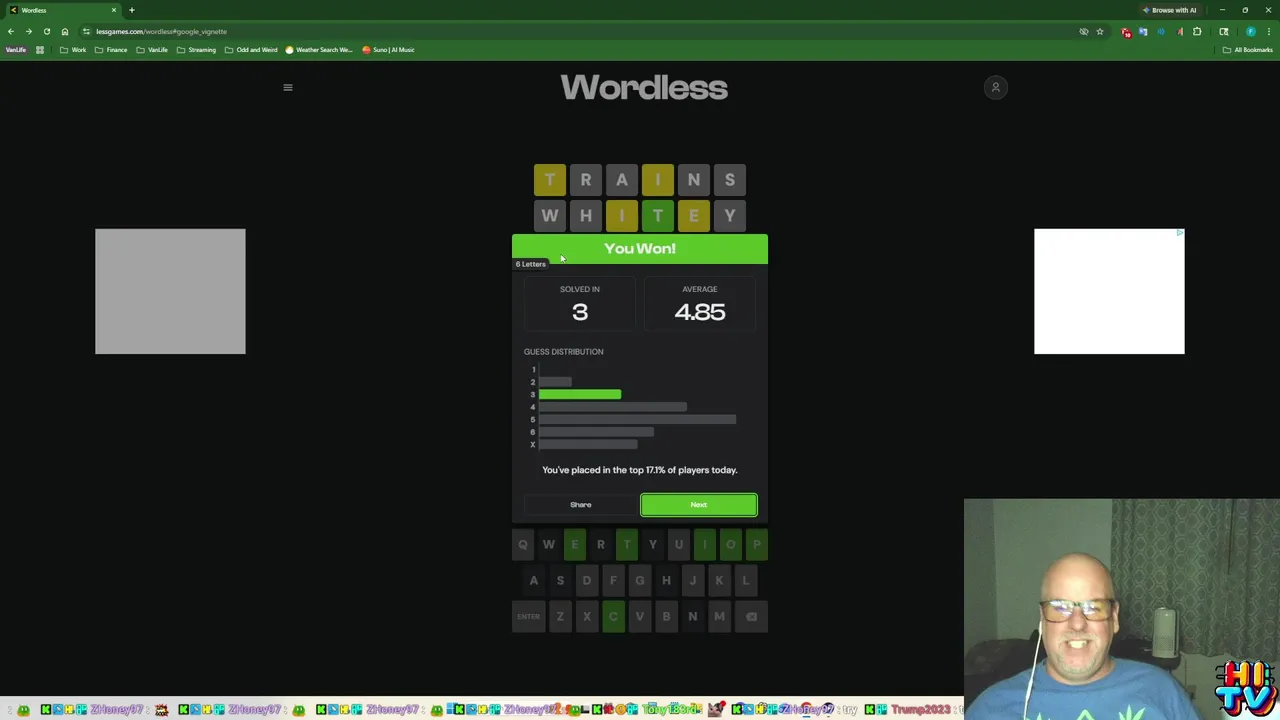Select the Wordless browser tab
The height and width of the screenshot is (720, 1280).
coord(62,10)
